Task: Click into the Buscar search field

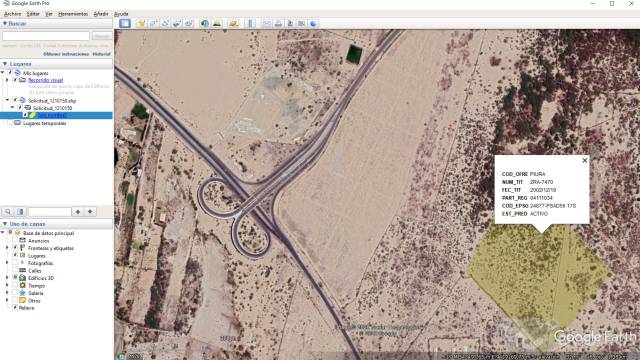Action: [46, 36]
